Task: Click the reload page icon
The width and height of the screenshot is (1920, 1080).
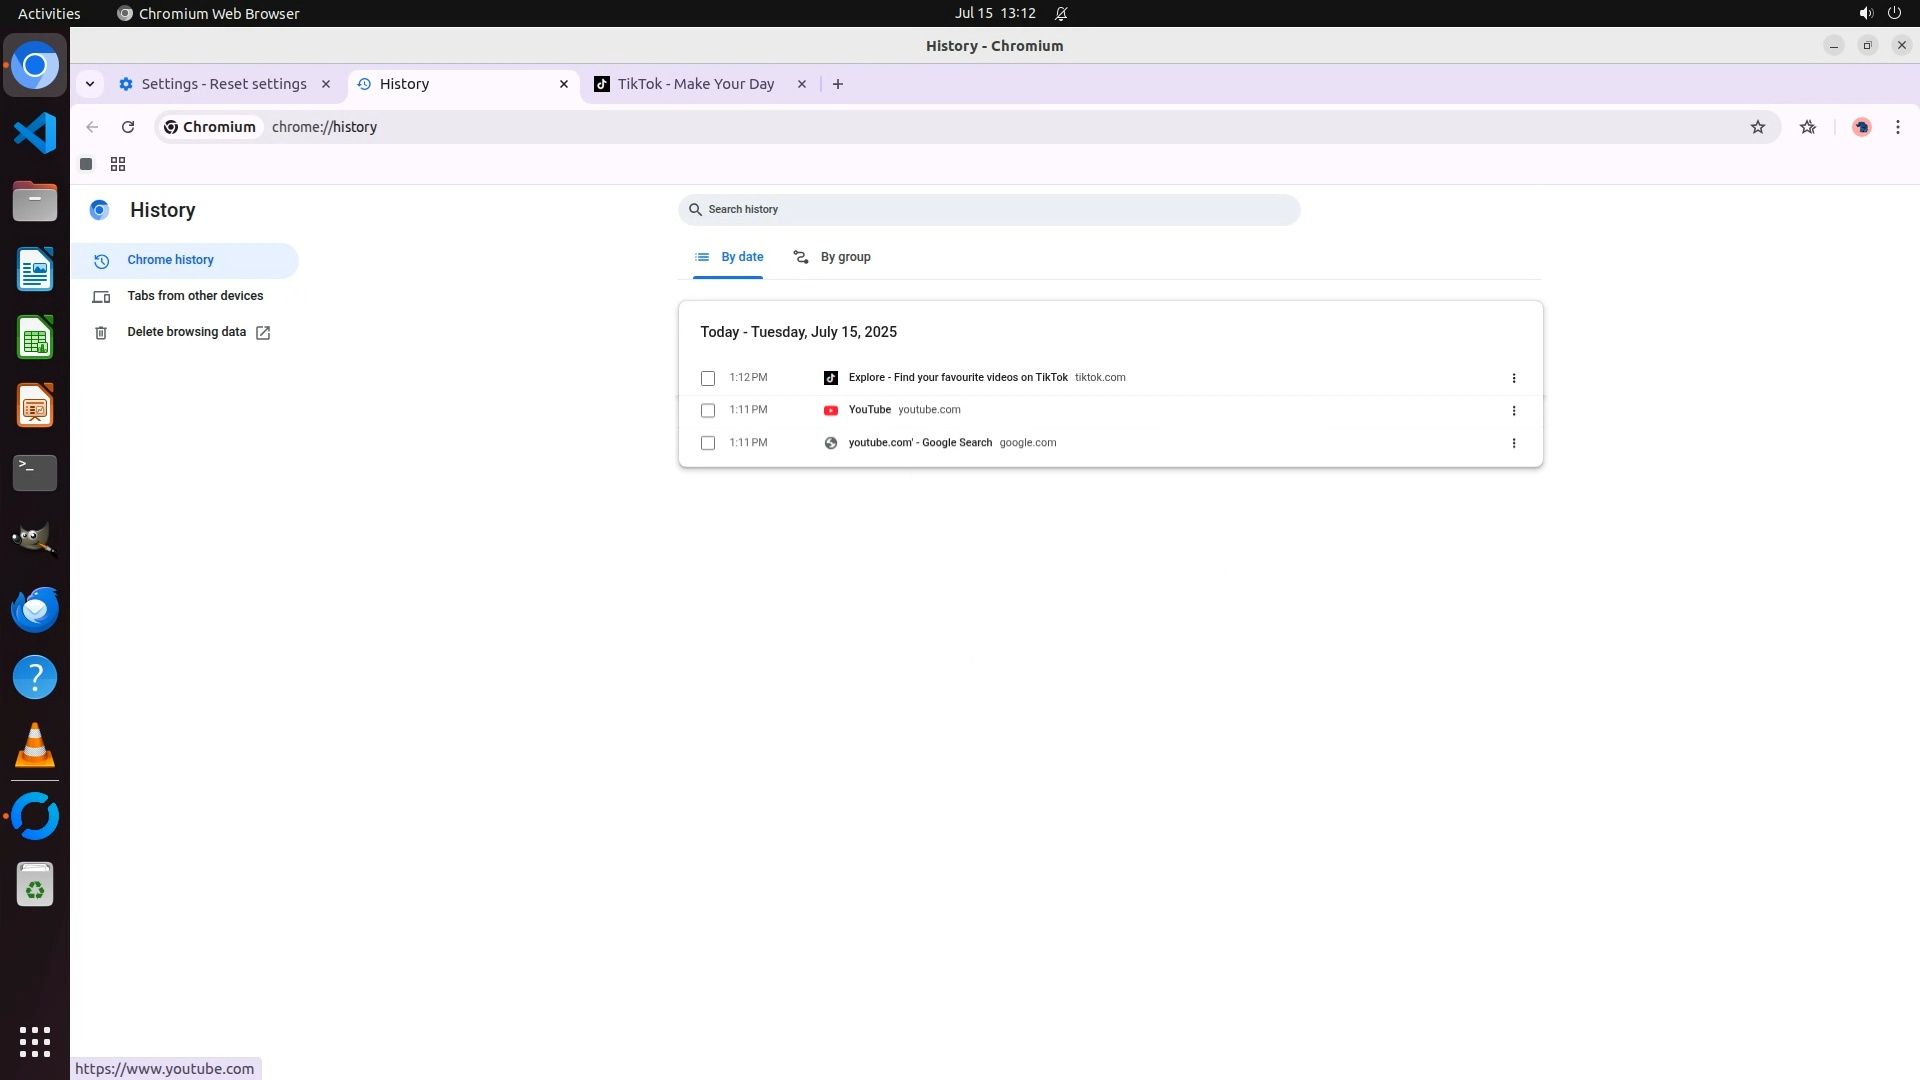Action: point(128,127)
